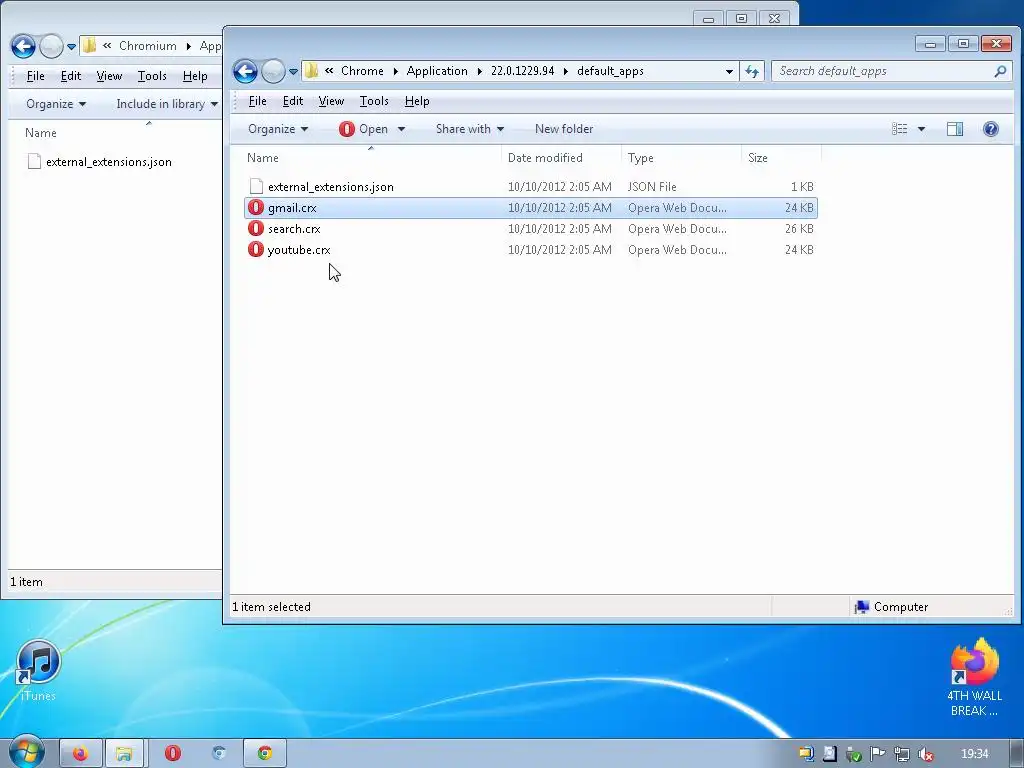
Task: Click the Forward arrow in the default_apps window
Action: tap(273, 71)
